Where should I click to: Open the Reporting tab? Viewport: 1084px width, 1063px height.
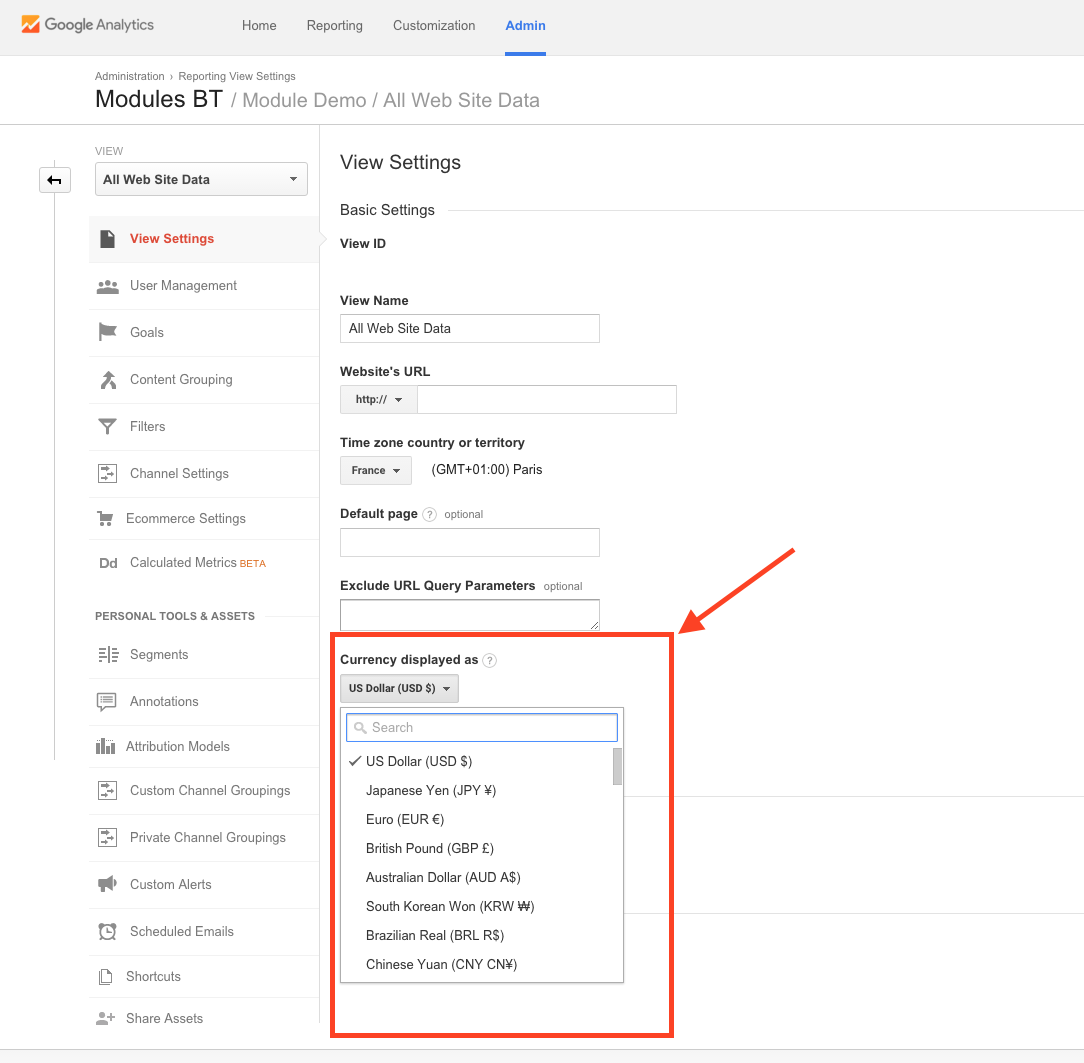[x=335, y=26]
